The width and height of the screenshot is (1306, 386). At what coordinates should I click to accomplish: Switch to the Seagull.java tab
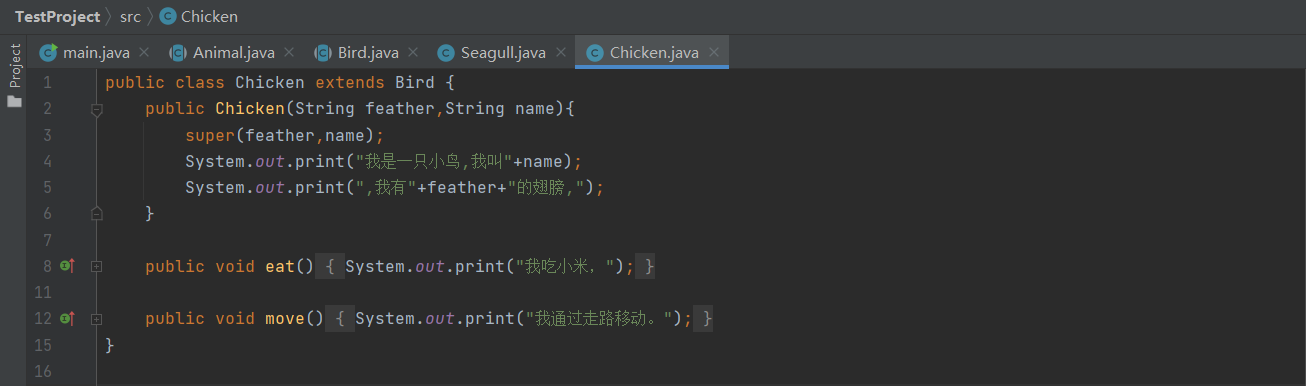503,52
